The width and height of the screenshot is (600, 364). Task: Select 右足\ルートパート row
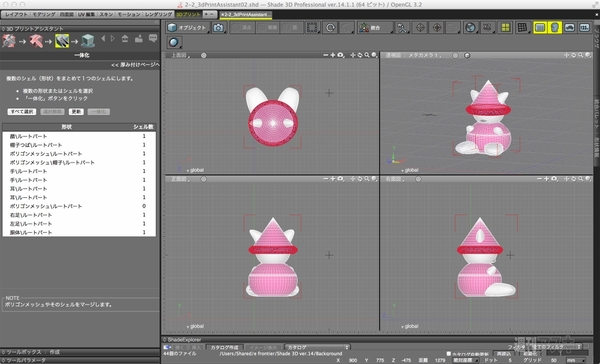(79, 215)
